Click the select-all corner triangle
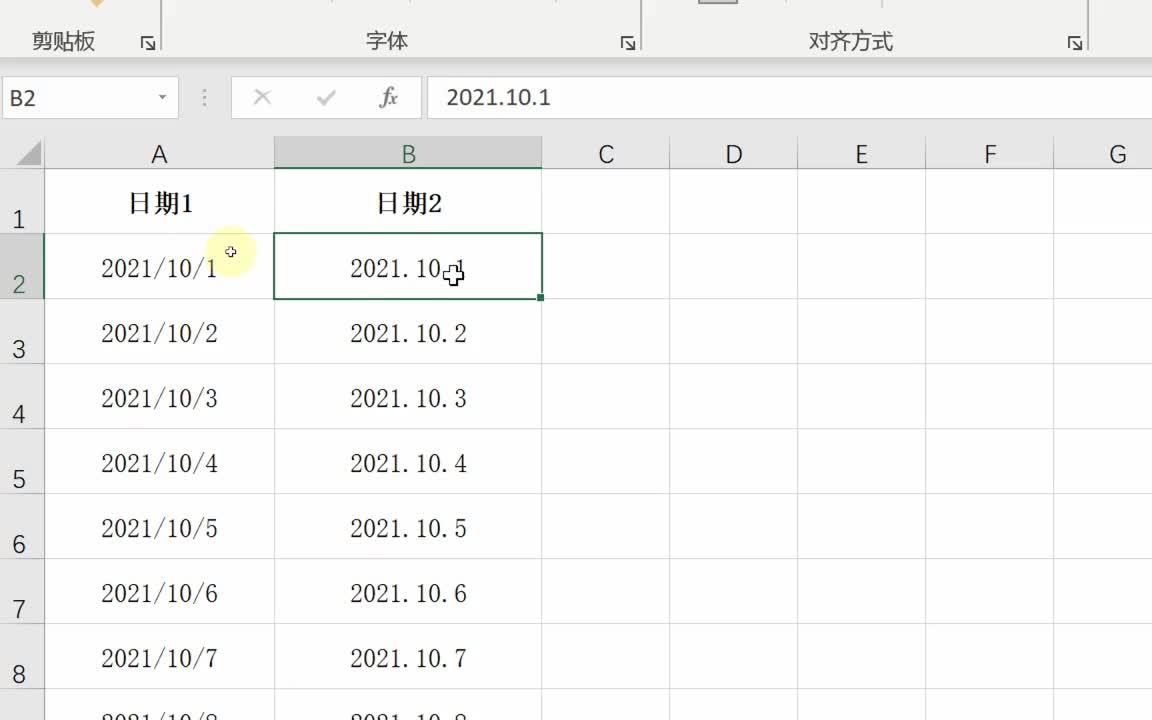This screenshot has width=1152, height=720. click(x=29, y=154)
